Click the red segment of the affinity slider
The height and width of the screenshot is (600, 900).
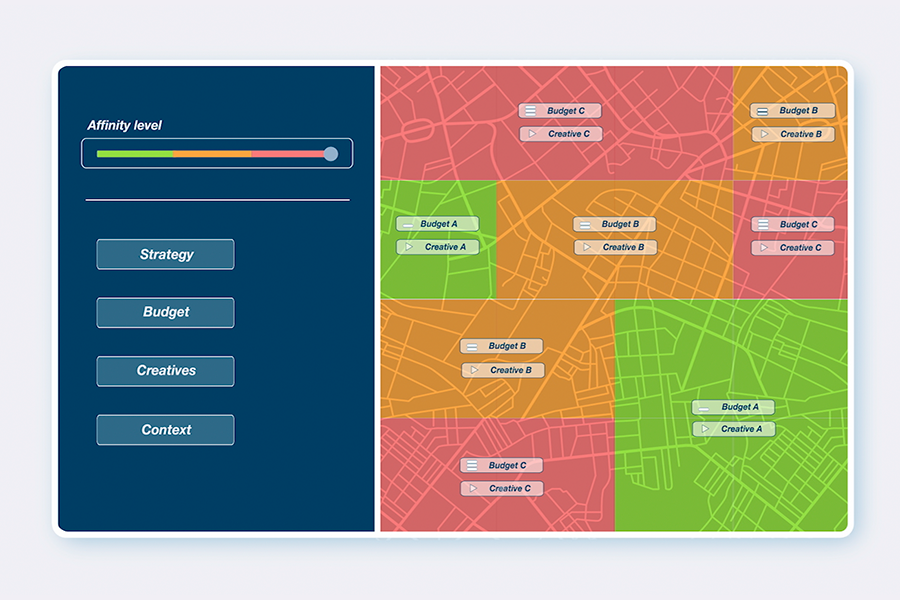(x=287, y=154)
